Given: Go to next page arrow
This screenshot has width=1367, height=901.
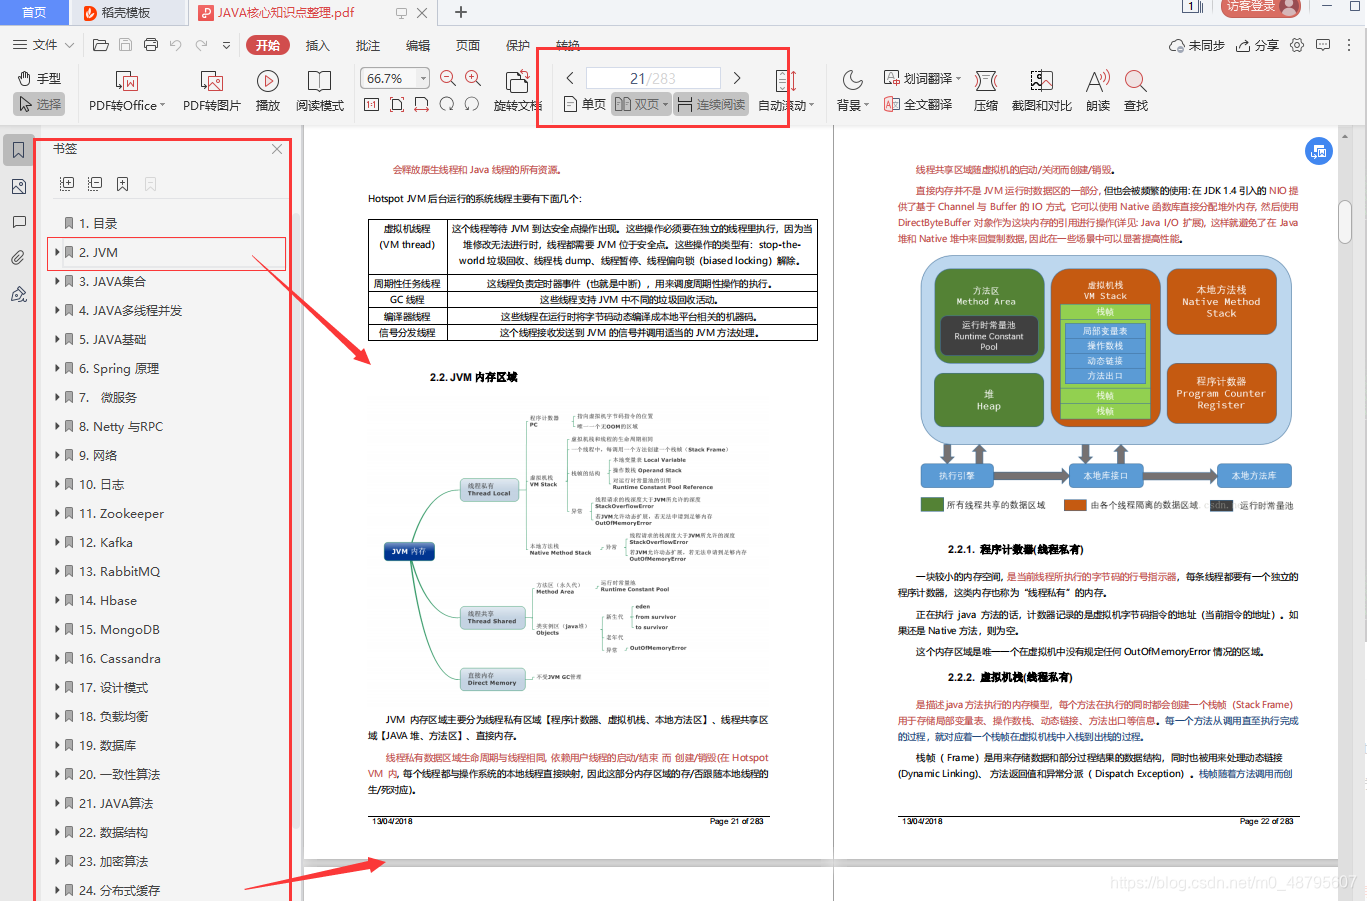Looking at the screenshot, I should [737, 78].
